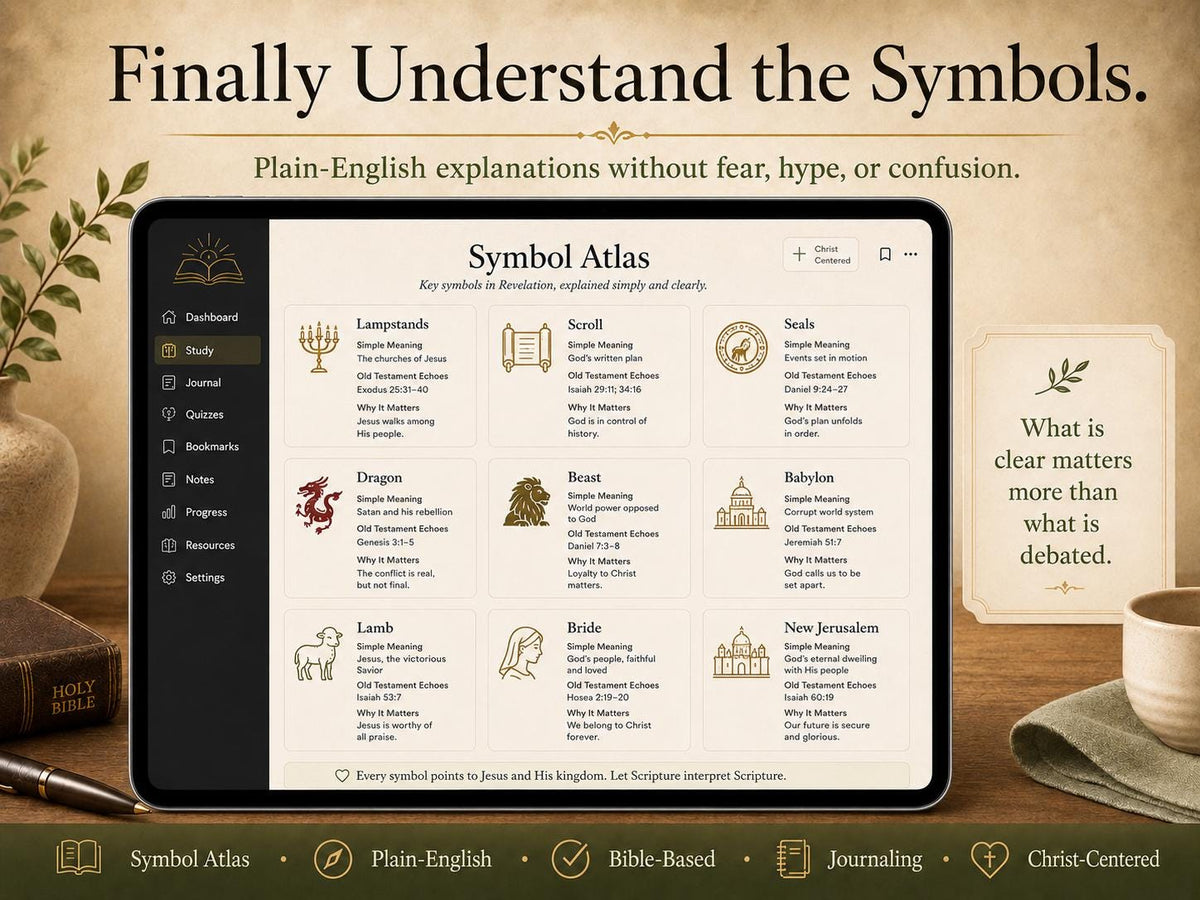This screenshot has height=900, width=1200.
Task: Click reference Jeremiah 51:7
Action: click(814, 542)
